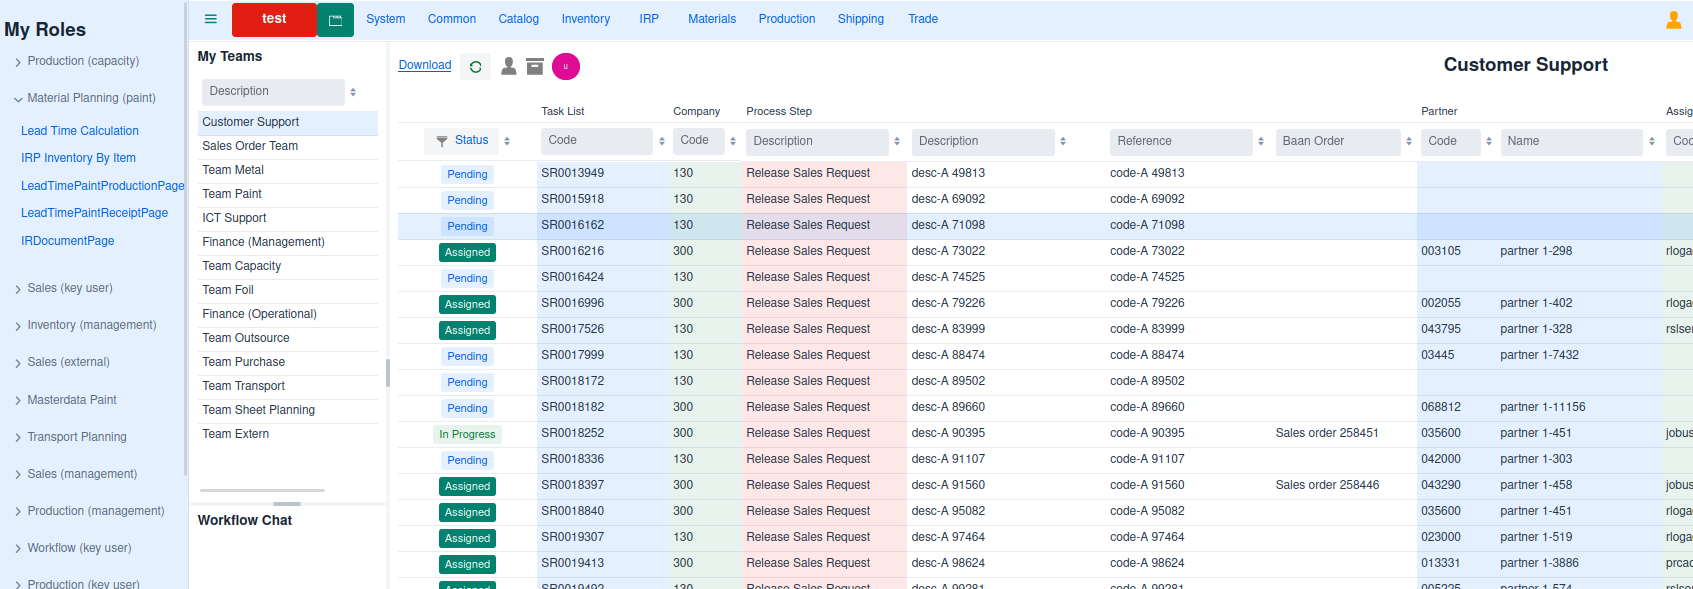Expand Sales (external) role
1693x589 pixels.
pos(18,363)
